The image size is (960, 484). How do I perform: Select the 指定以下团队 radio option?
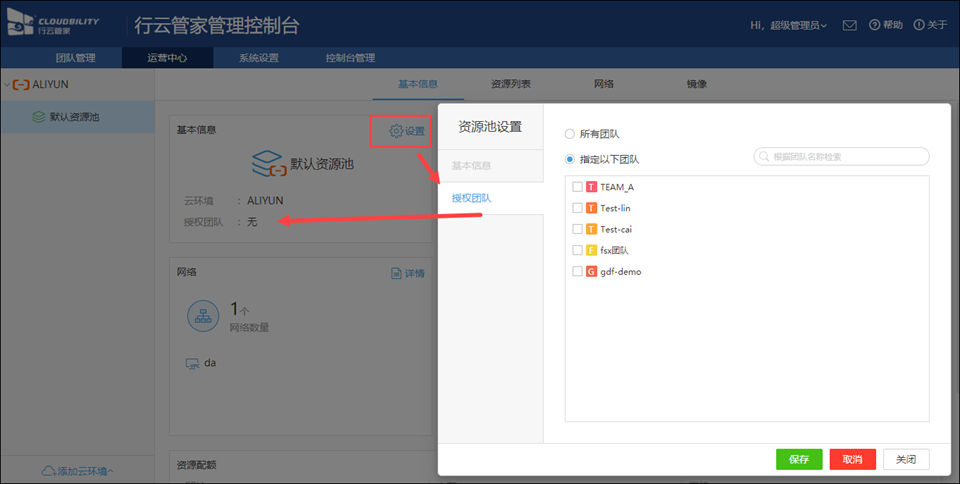[570, 158]
